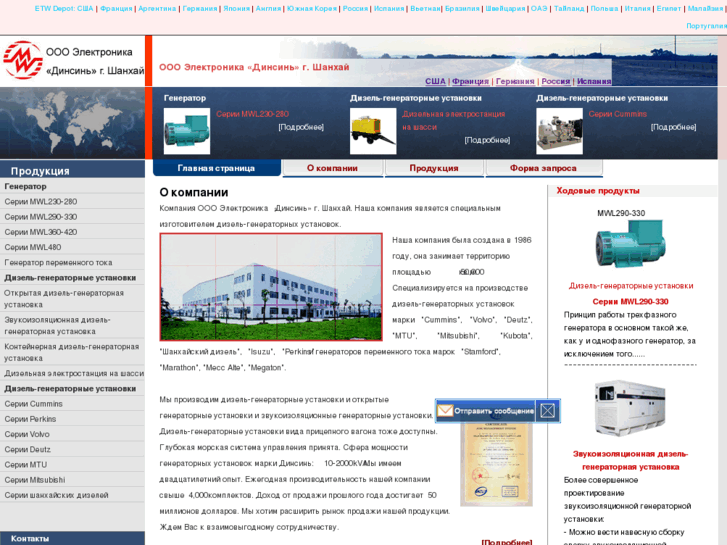Click Таиланд in top depot list
The width and height of the screenshot is (727, 545).
569,8
